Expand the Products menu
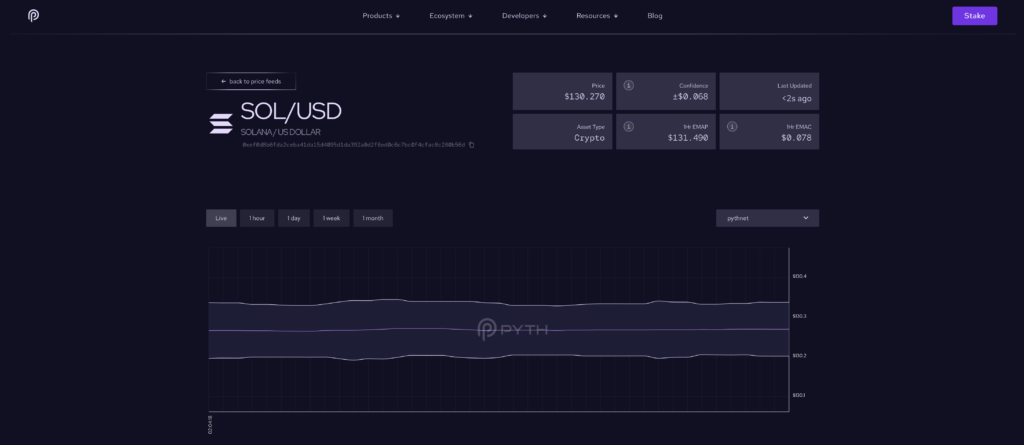This screenshot has height=445, width=1024. point(381,16)
